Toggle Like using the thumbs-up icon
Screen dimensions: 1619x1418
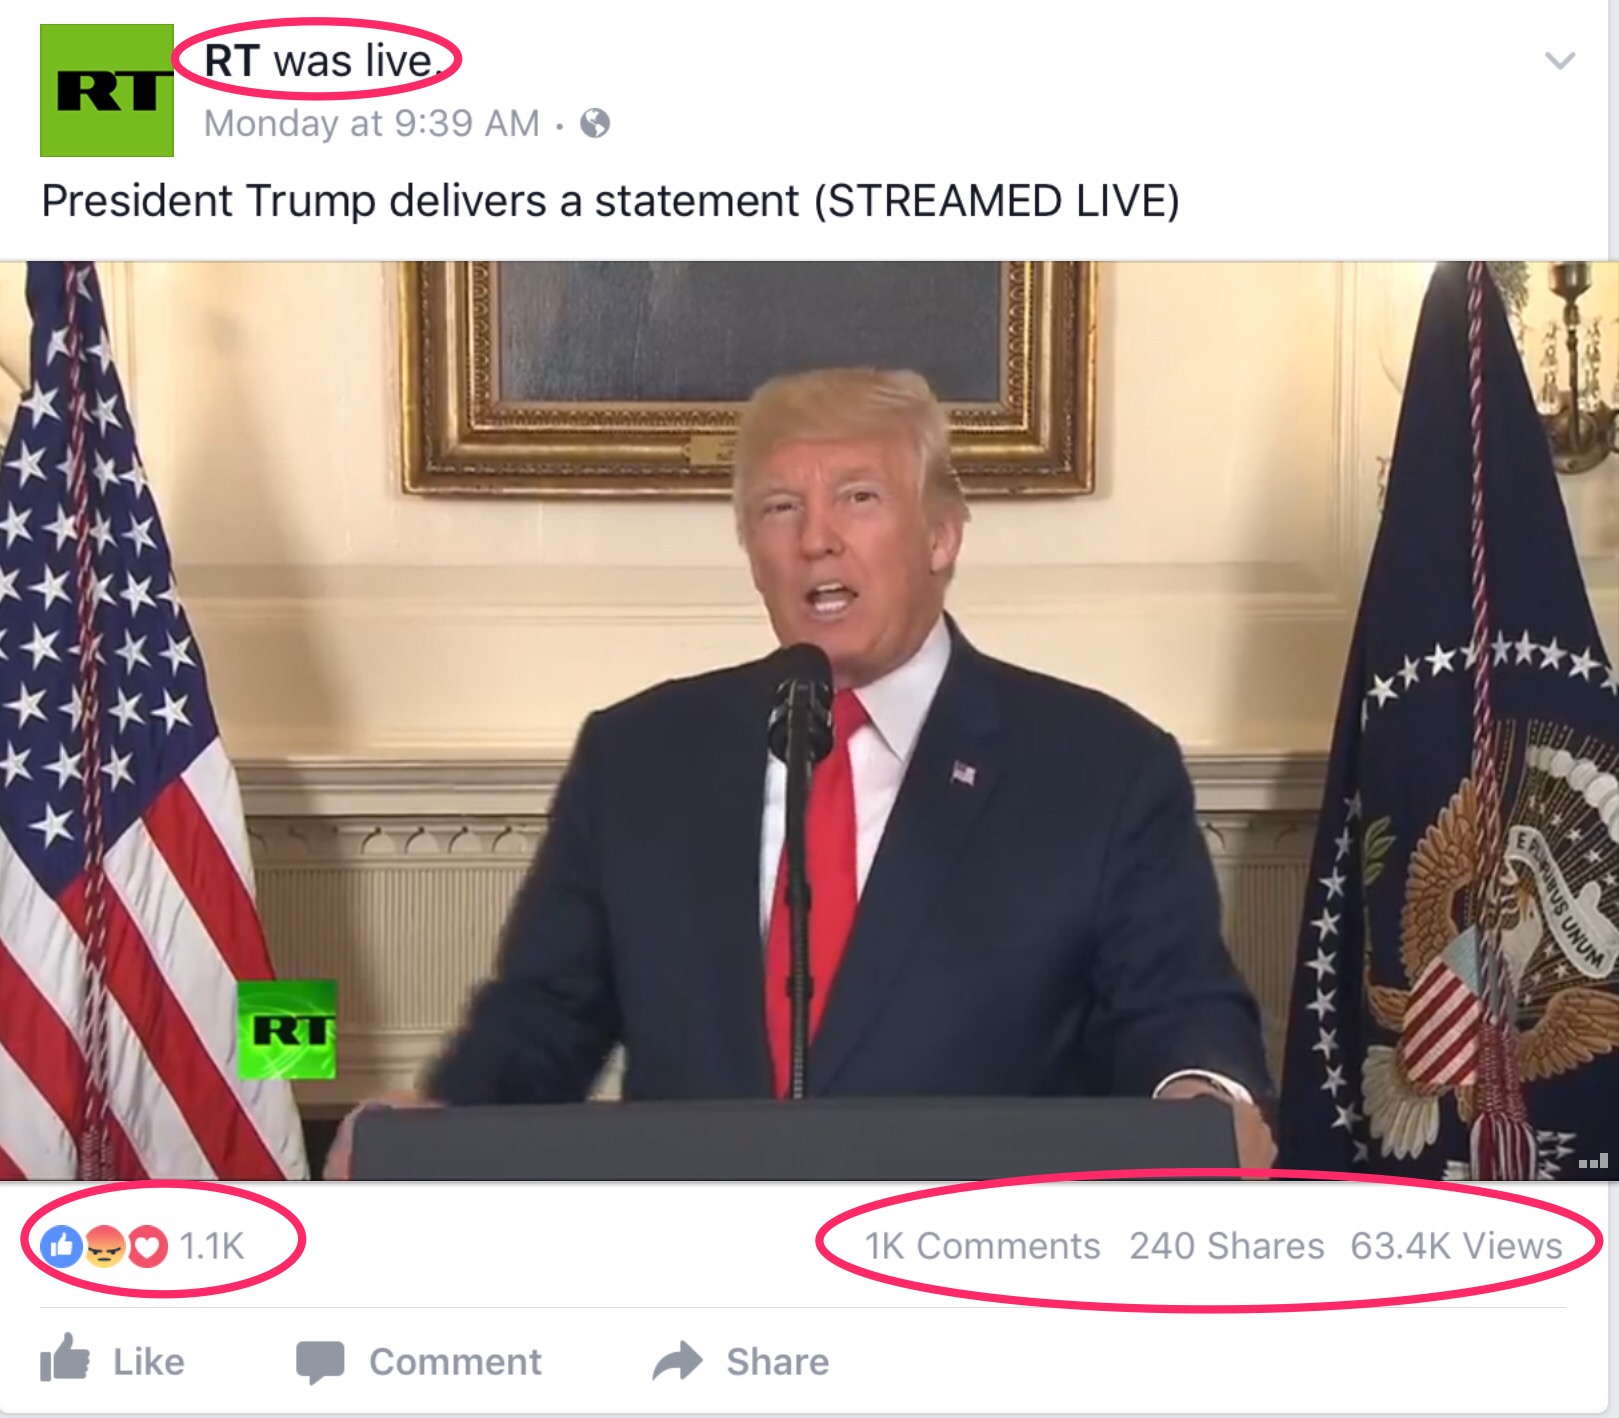pos(65,1358)
